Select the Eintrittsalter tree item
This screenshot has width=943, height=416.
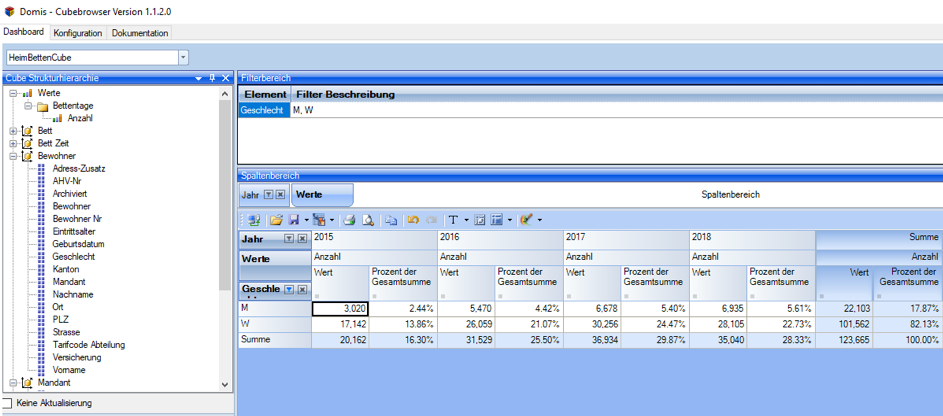coord(74,231)
